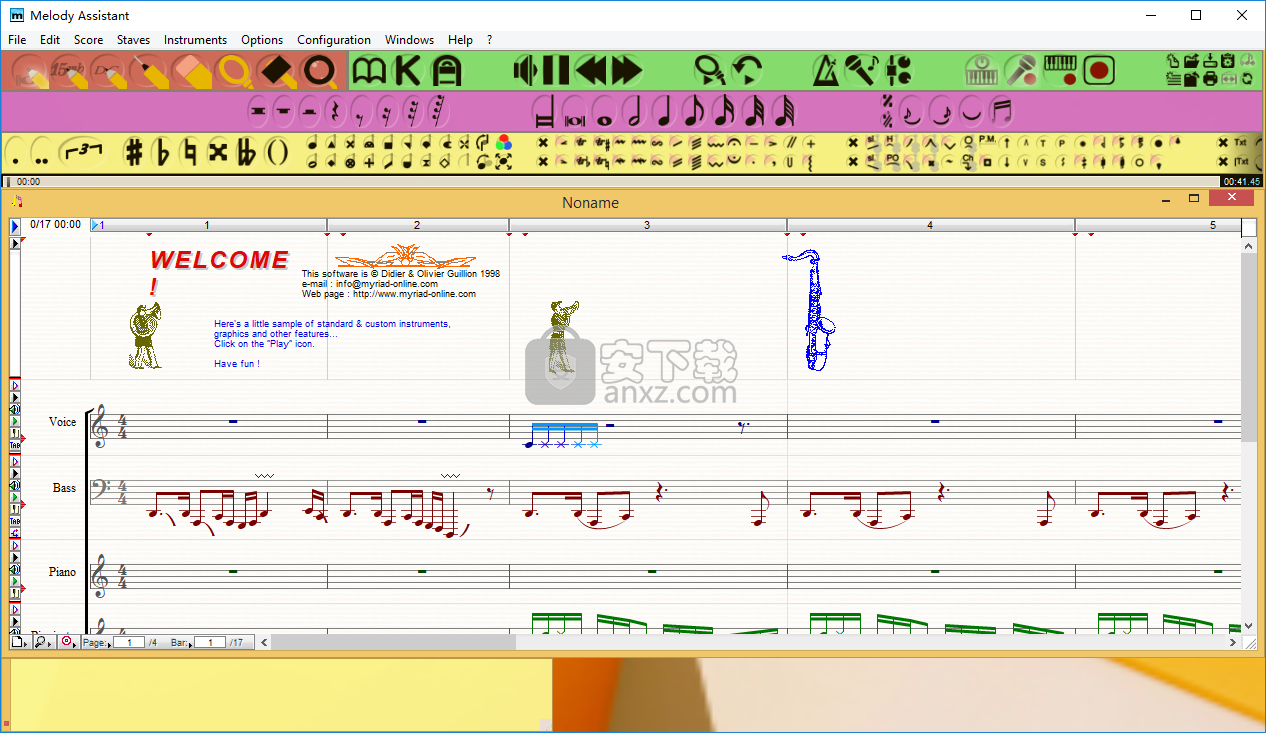Pause playback with the pause button

[x=556, y=71]
